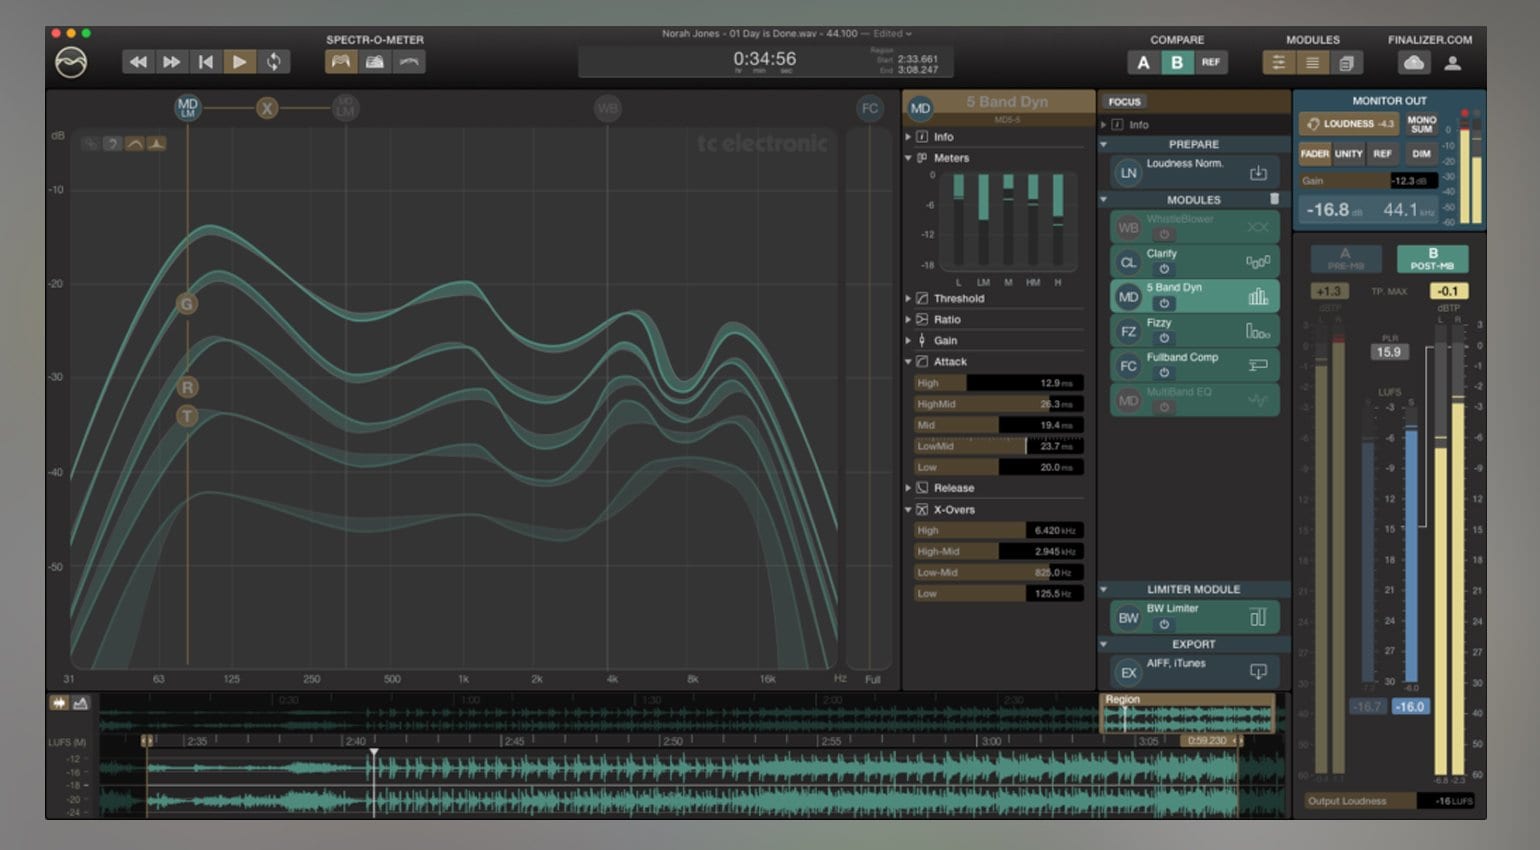Image resolution: width=1540 pixels, height=850 pixels.
Task: Enable the MONO SUM toggle
Action: click(1422, 124)
